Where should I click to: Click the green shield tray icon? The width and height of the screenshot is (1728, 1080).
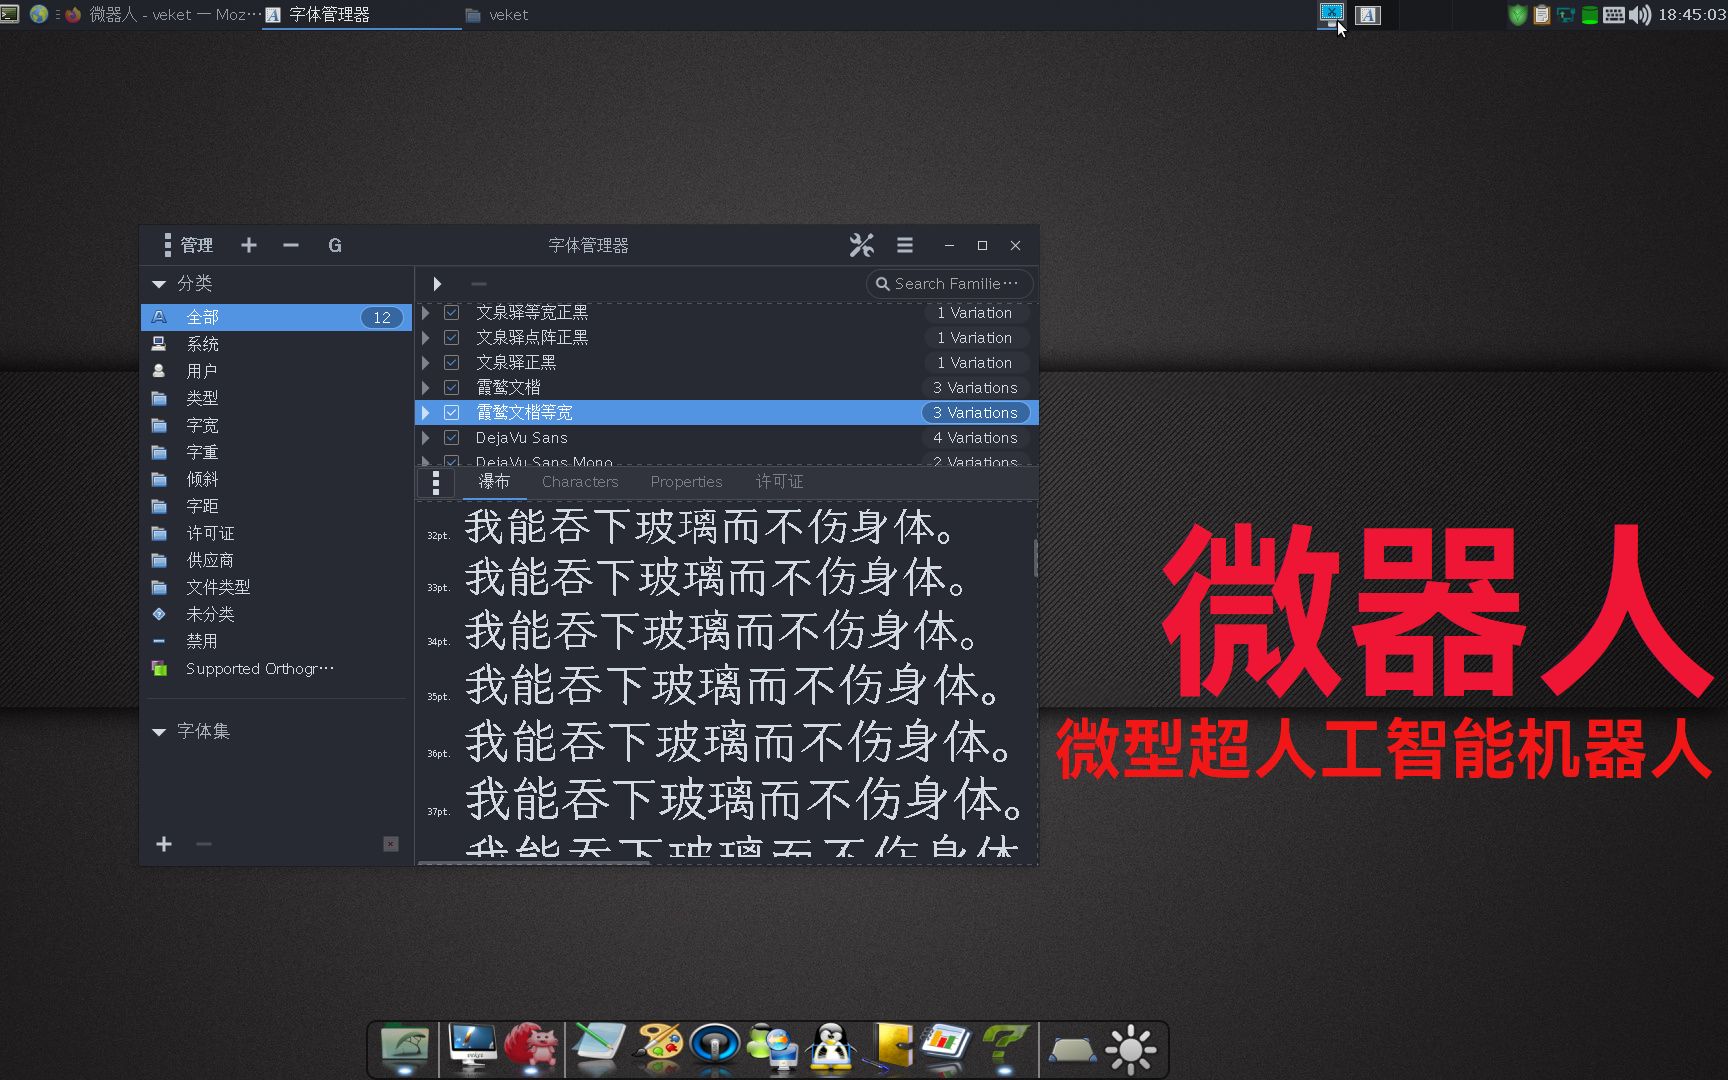click(x=1518, y=14)
